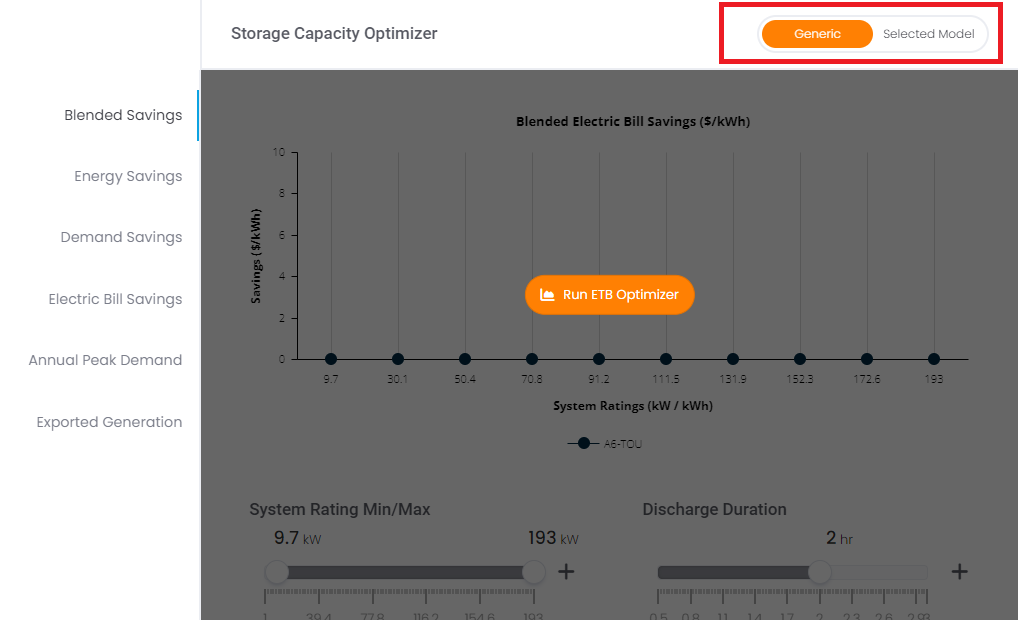Image resolution: width=1018 pixels, height=620 pixels.
Task: Click the data point at 91.2 rating
Action: click(599, 359)
